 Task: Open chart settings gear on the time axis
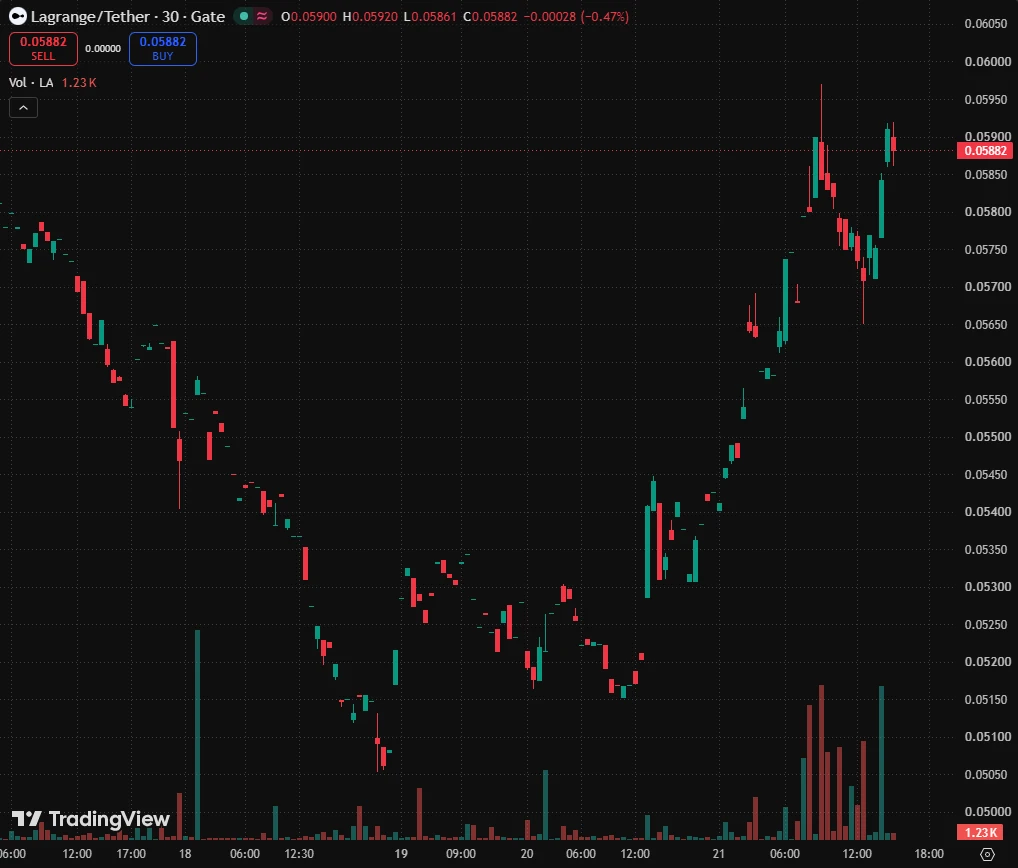[987, 854]
